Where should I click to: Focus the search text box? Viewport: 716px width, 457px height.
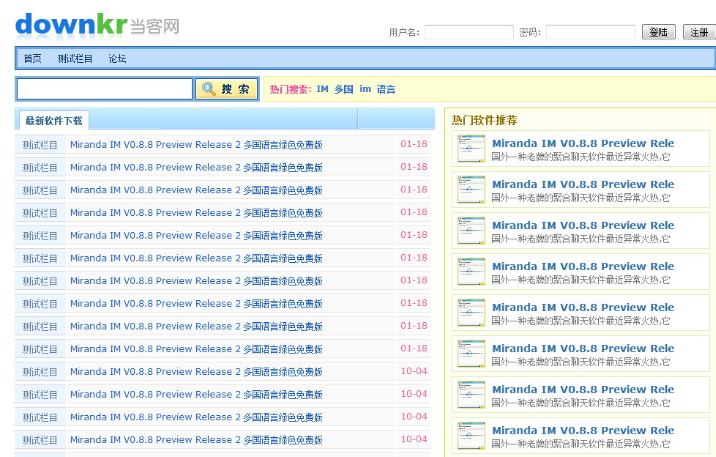coord(105,89)
